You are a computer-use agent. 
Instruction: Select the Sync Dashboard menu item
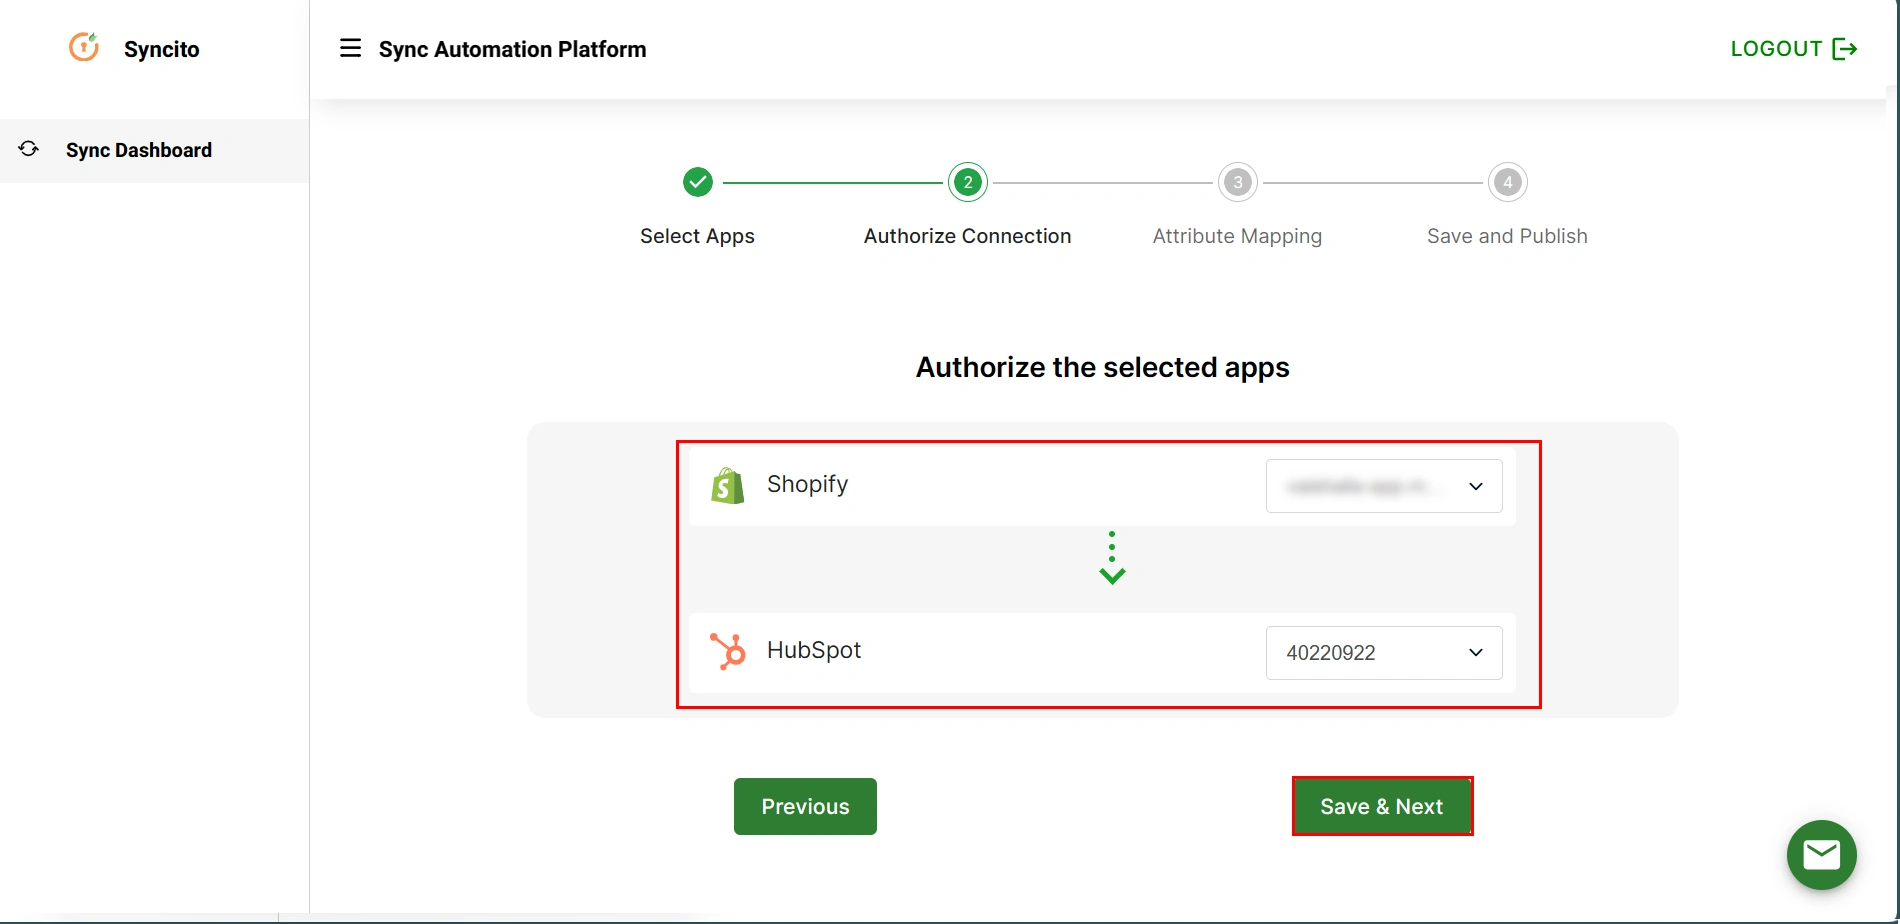pyautogui.click(x=138, y=150)
